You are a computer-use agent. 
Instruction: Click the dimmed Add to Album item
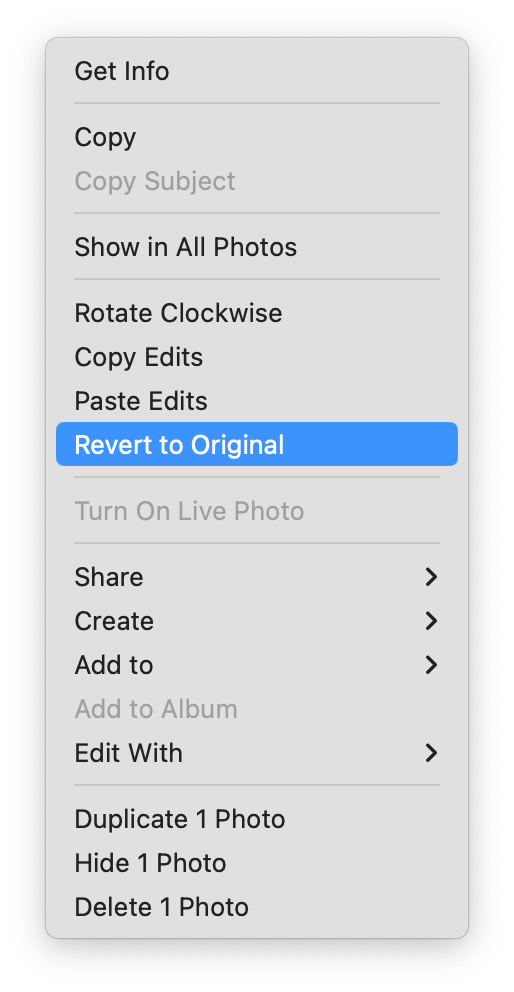pos(256,709)
